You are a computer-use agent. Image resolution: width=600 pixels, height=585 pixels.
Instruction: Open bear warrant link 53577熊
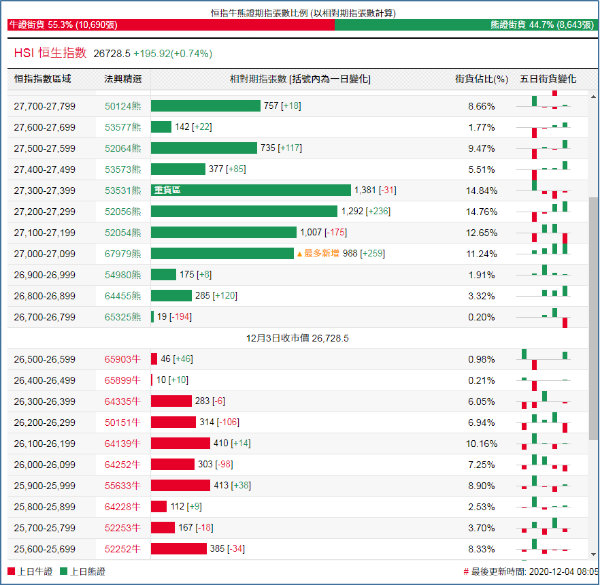coord(123,127)
